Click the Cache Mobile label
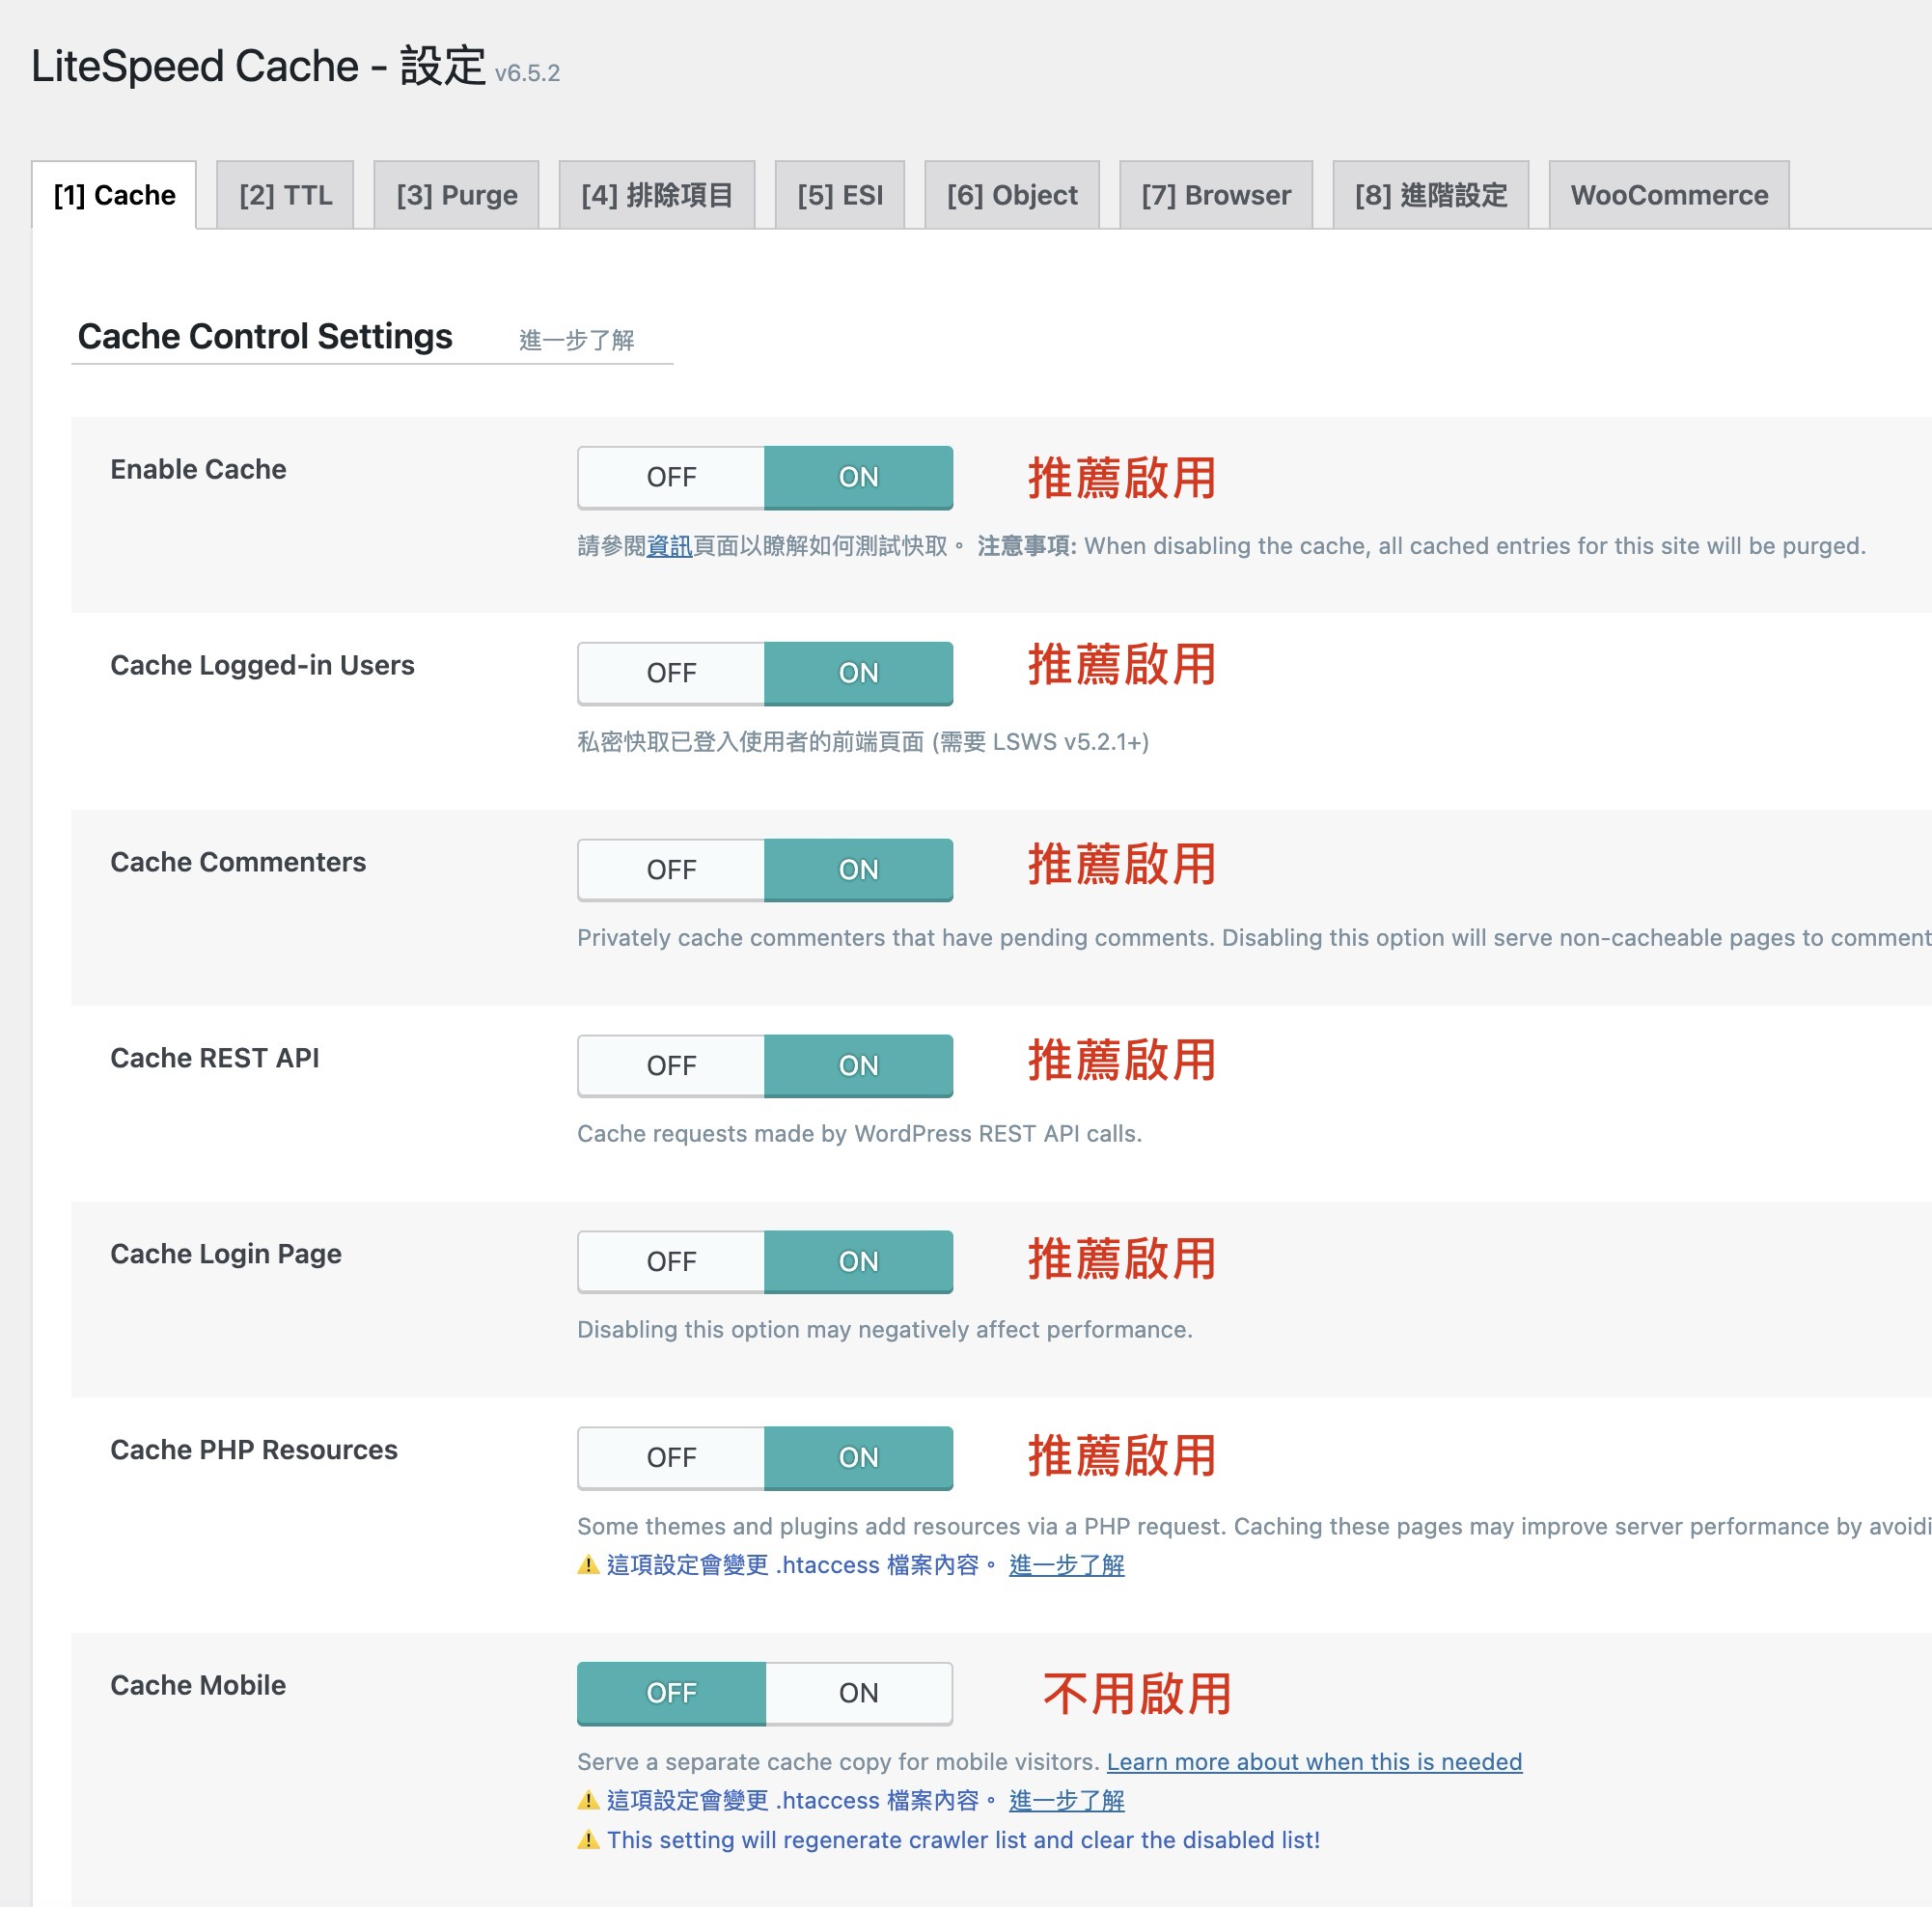This screenshot has height=1907, width=1932. [x=198, y=1685]
